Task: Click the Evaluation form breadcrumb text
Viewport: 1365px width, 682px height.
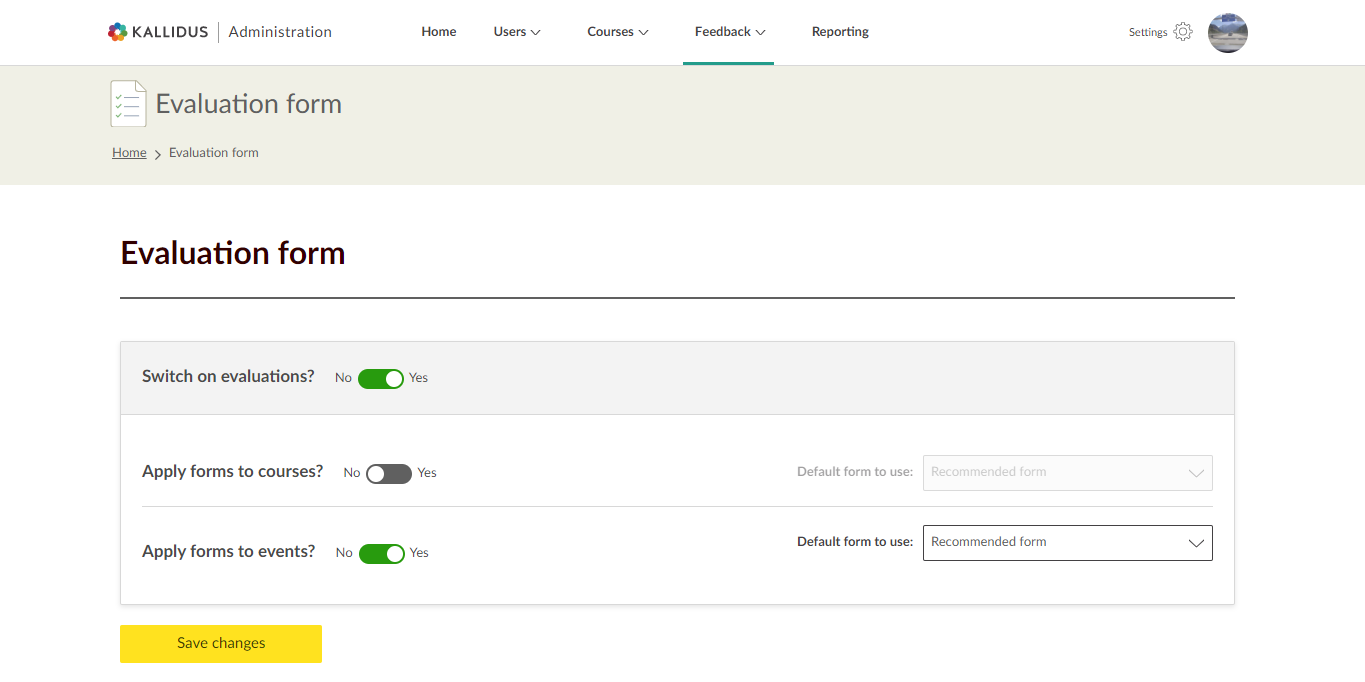Action: [214, 153]
